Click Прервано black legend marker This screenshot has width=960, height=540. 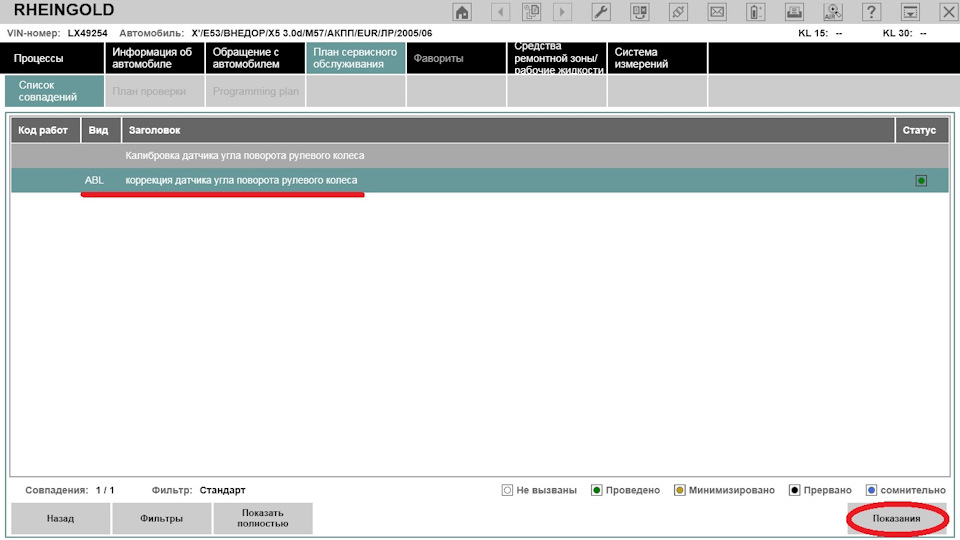coord(794,490)
